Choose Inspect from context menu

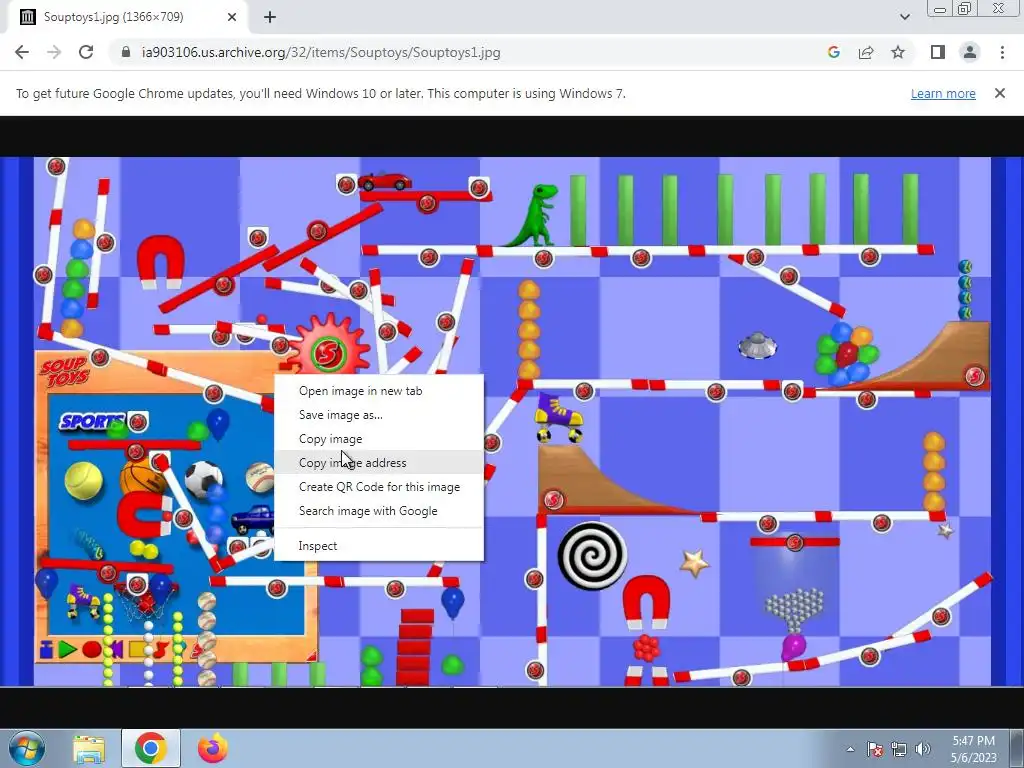pos(379,546)
